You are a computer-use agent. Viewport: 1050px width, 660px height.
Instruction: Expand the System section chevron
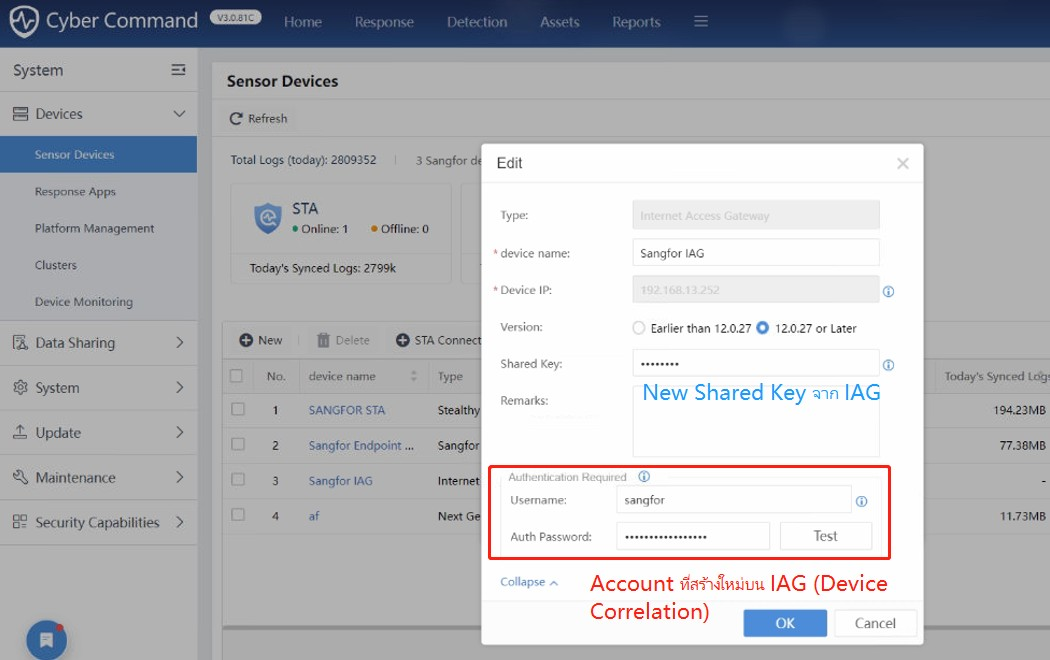(x=179, y=388)
